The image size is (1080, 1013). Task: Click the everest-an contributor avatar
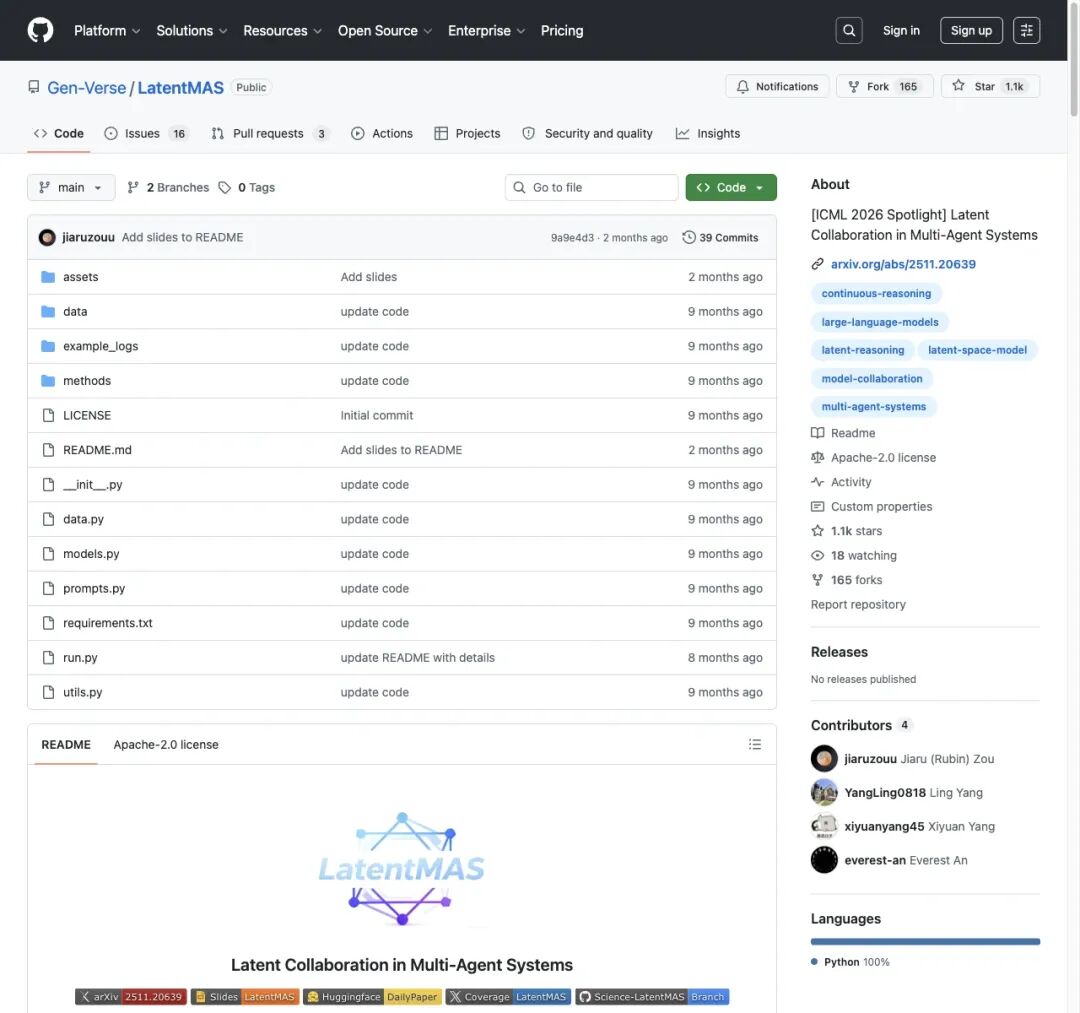824,859
